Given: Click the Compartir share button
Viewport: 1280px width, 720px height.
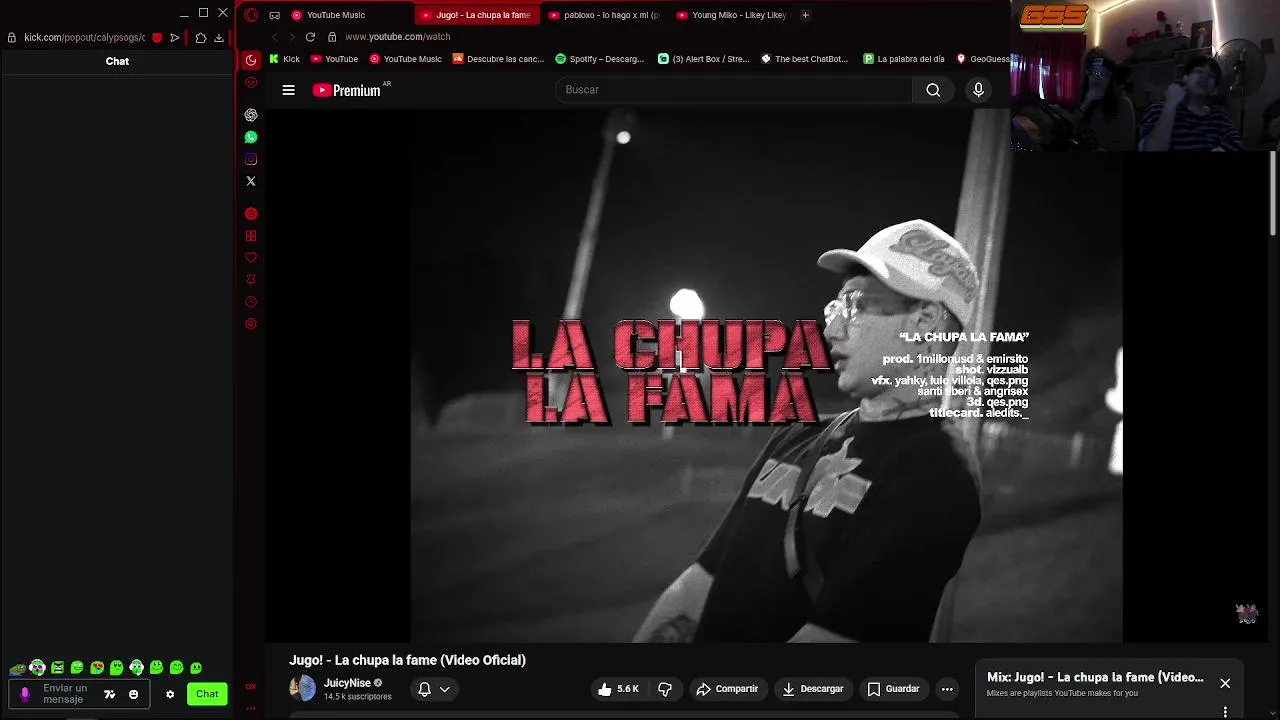Looking at the screenshot, I should click(727, 689).
